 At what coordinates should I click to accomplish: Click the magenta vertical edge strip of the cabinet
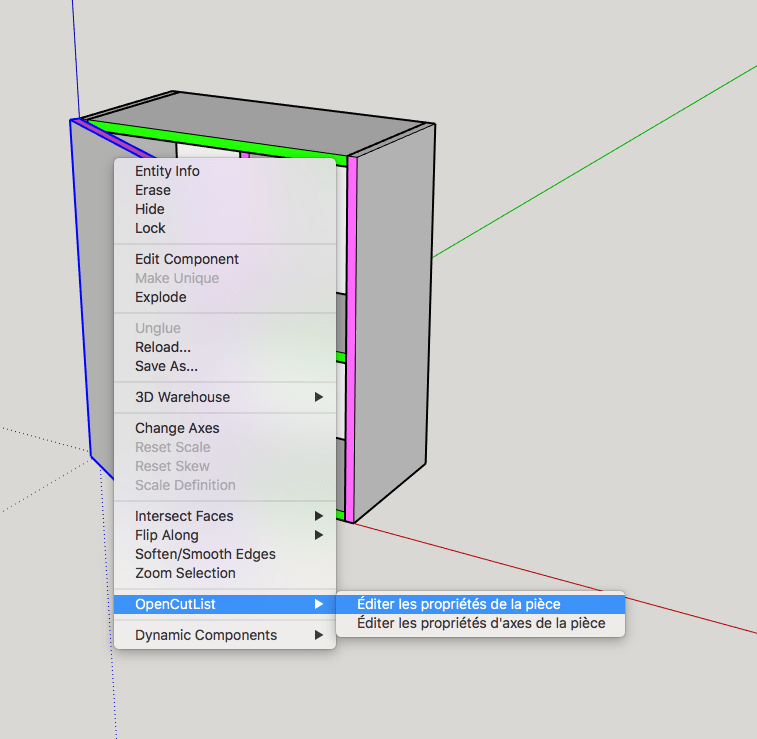coord(351,338)
